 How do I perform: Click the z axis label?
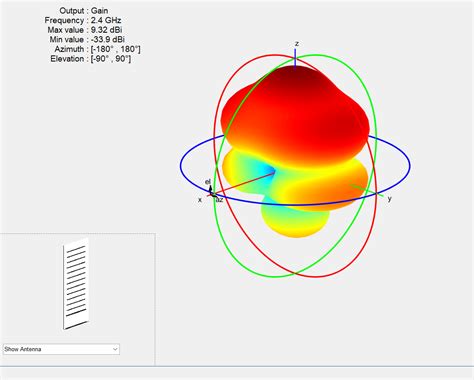coord(297,44)
